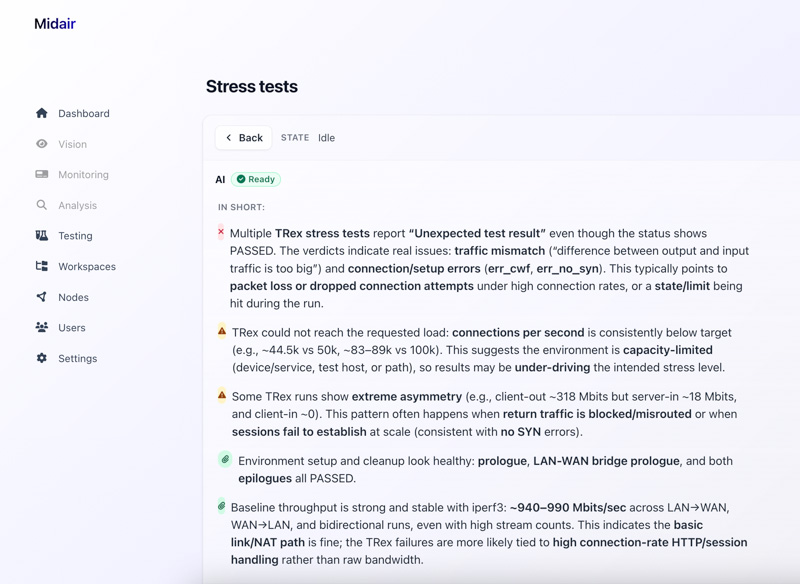Open the Settings menu label
The image size is (800, 584).
click(77, 358)
